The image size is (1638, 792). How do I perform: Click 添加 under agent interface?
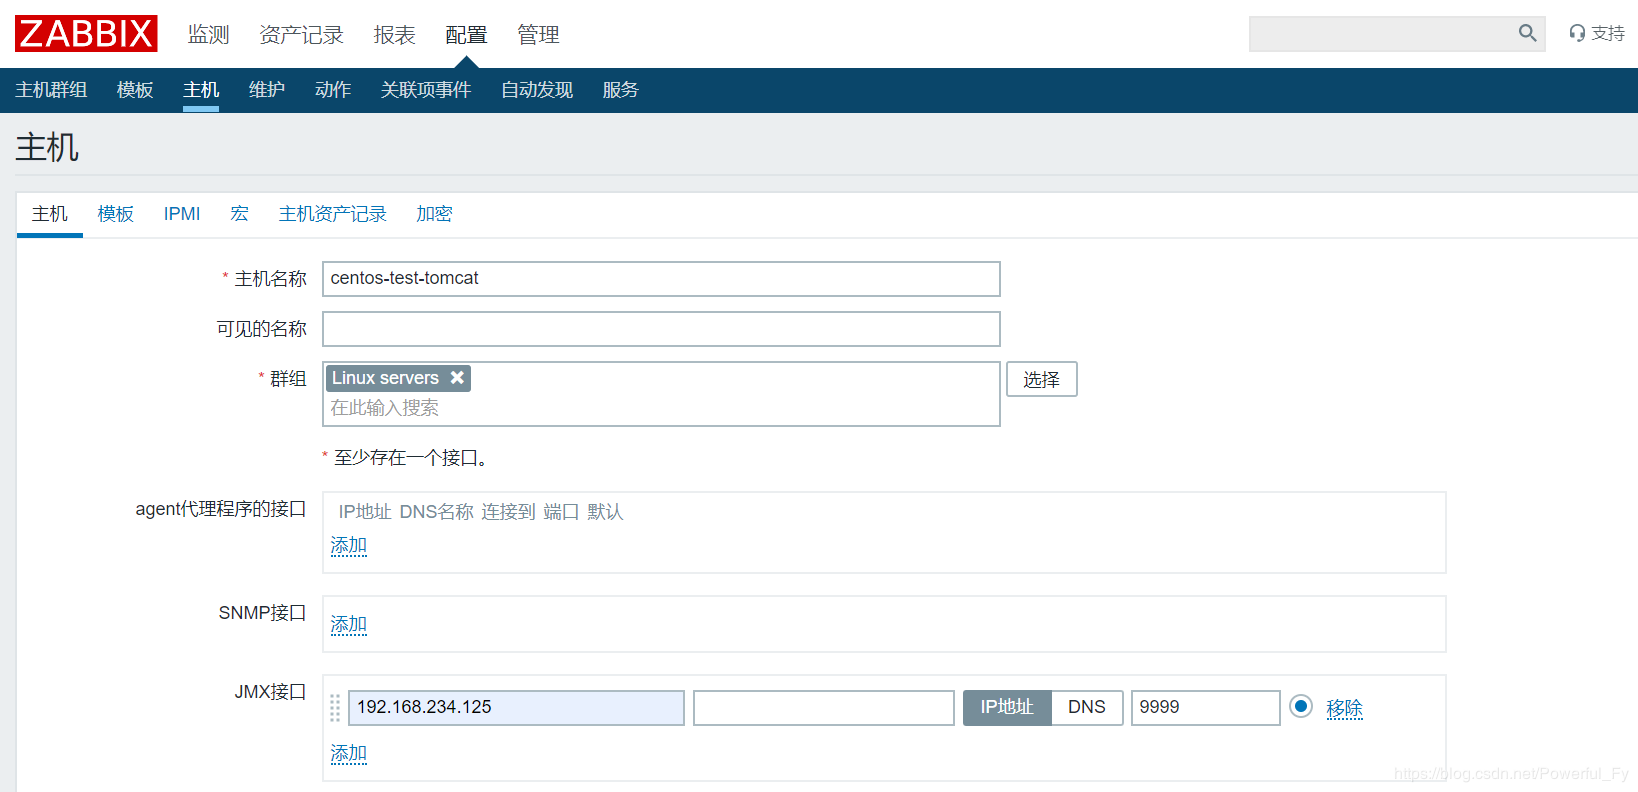[x=349, y=546]
